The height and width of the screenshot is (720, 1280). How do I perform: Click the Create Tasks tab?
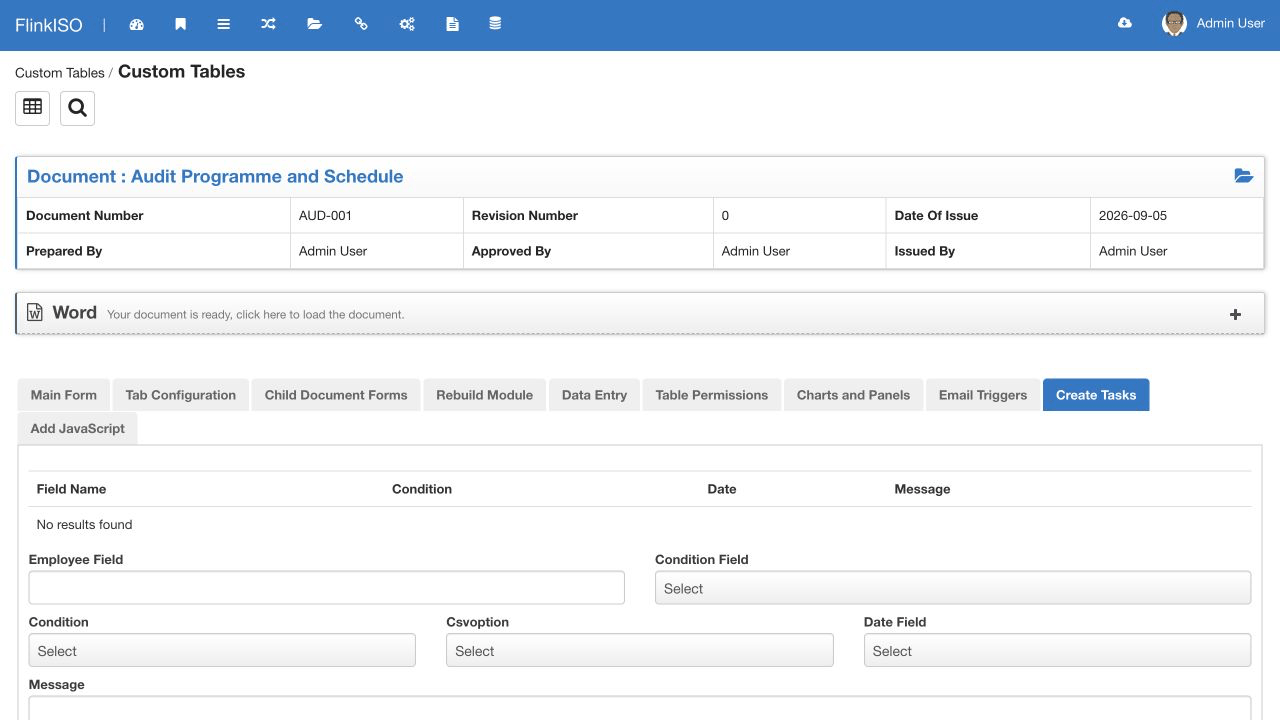point(1096,395)
